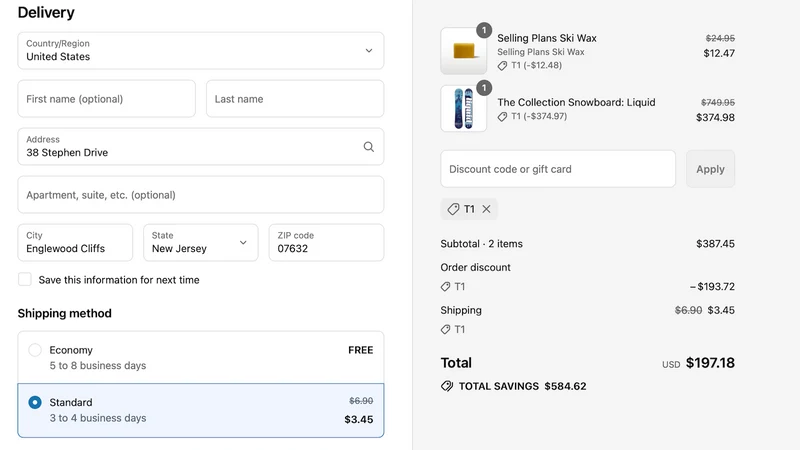Click the Address field with 38 Stephen Drive
The image size is (800, 450).
pos(201,146)
